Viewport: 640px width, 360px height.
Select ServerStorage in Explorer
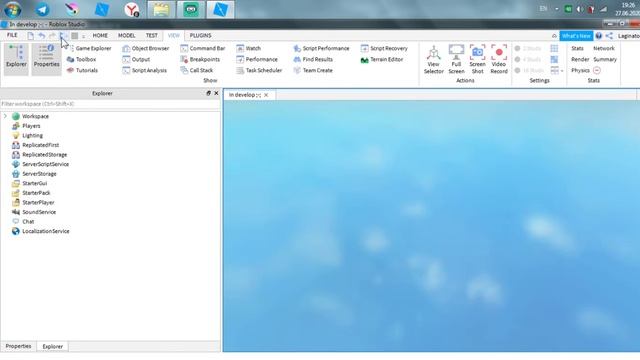point(39,174)
